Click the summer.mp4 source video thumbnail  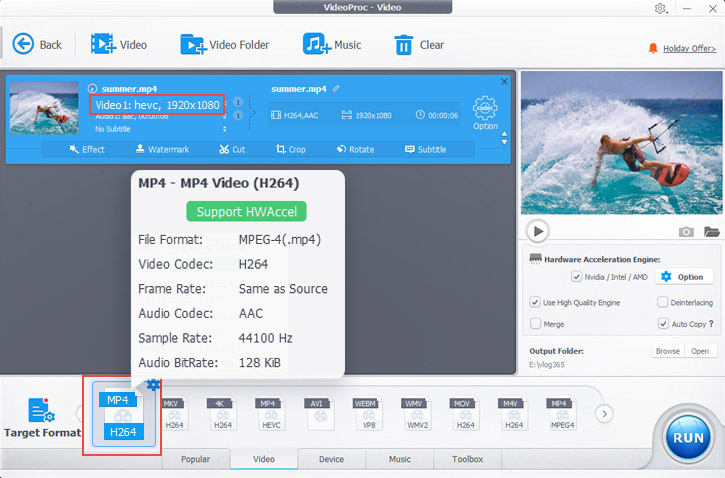pyautogui.click(x=44, y=108)
